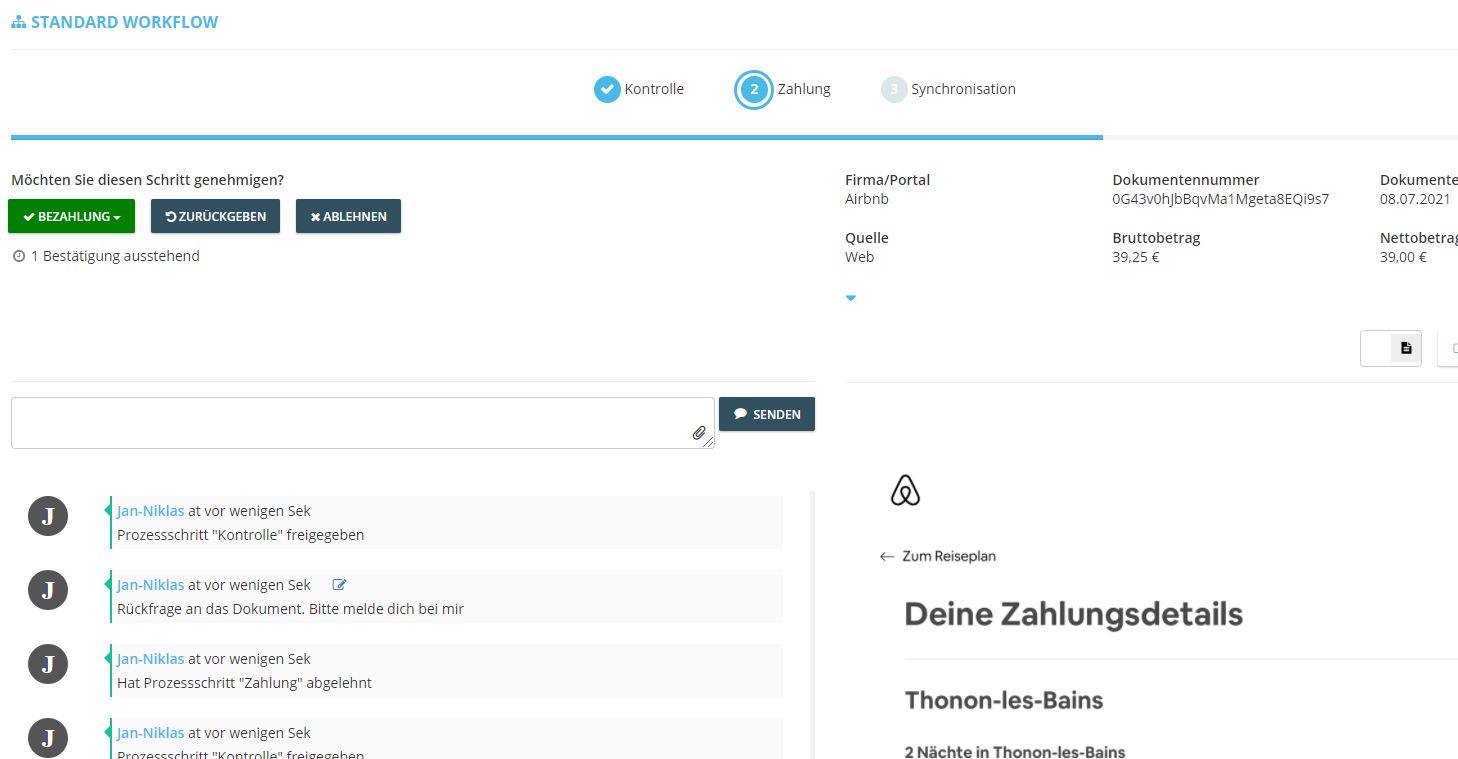Focus the comment text input box
Viewport: 1458px width, 759px height.
tap(363, 423)
